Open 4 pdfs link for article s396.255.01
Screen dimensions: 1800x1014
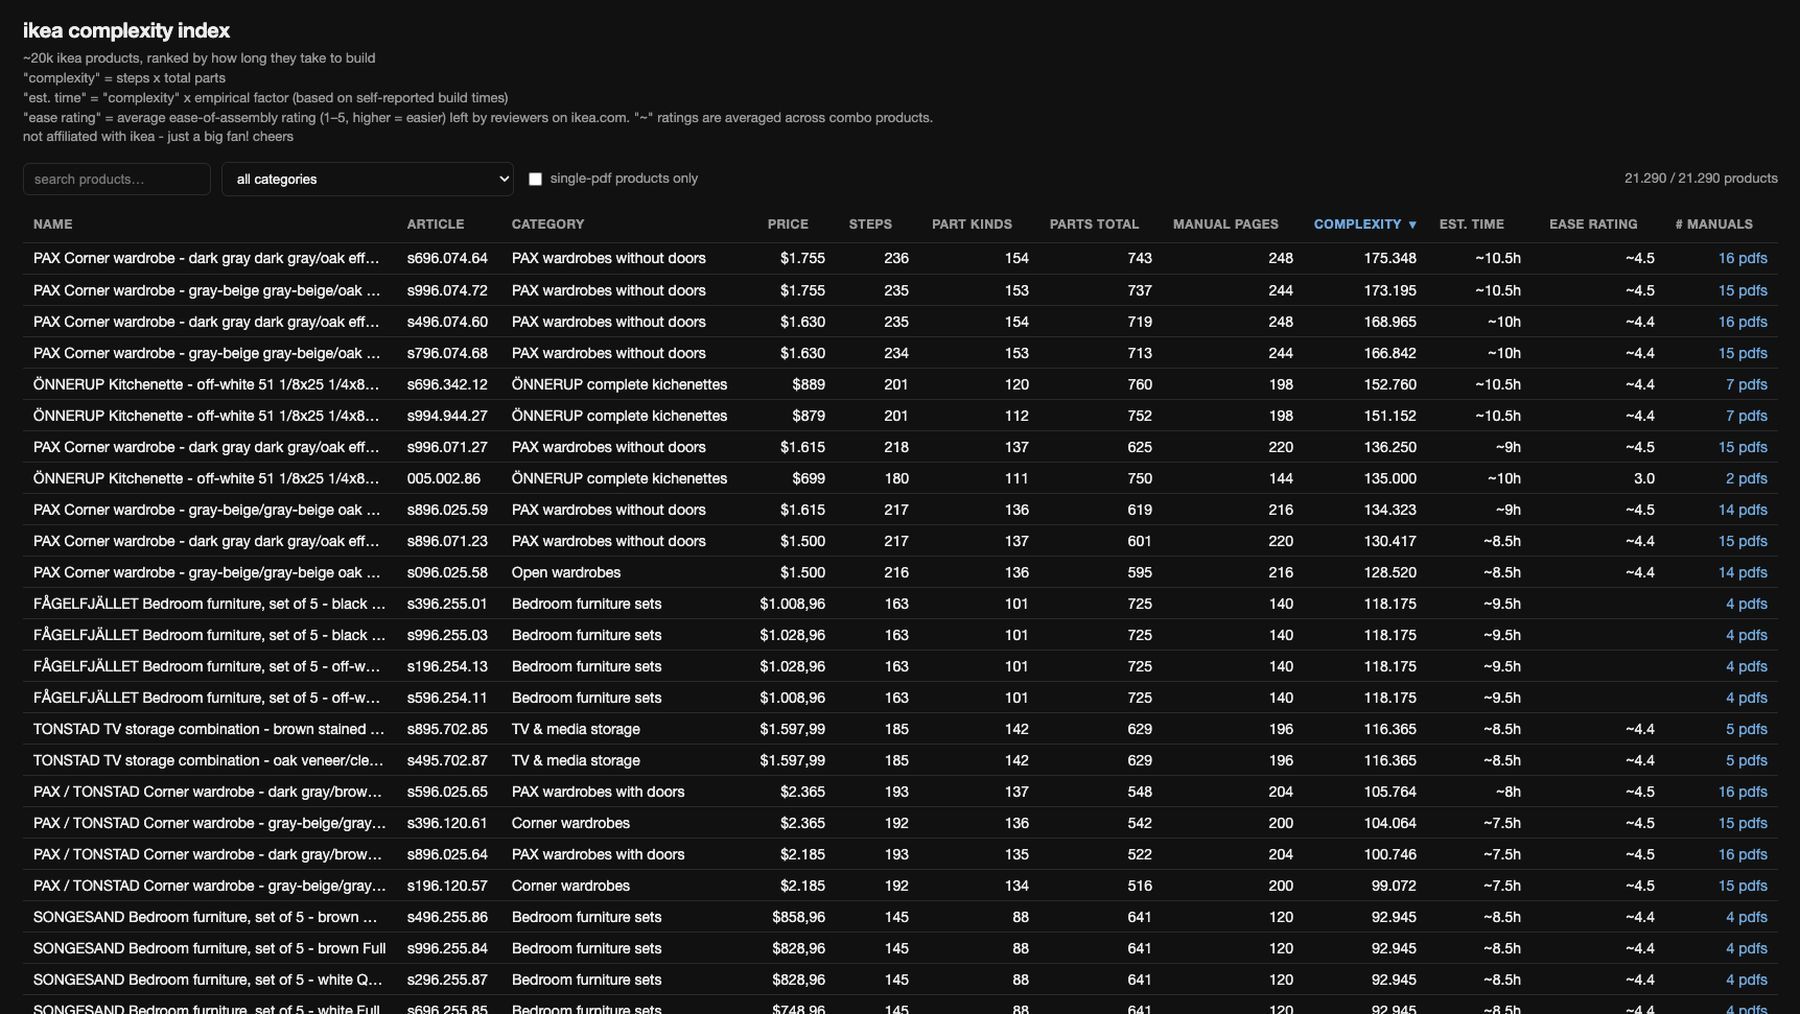click(x=1746, y=603)
